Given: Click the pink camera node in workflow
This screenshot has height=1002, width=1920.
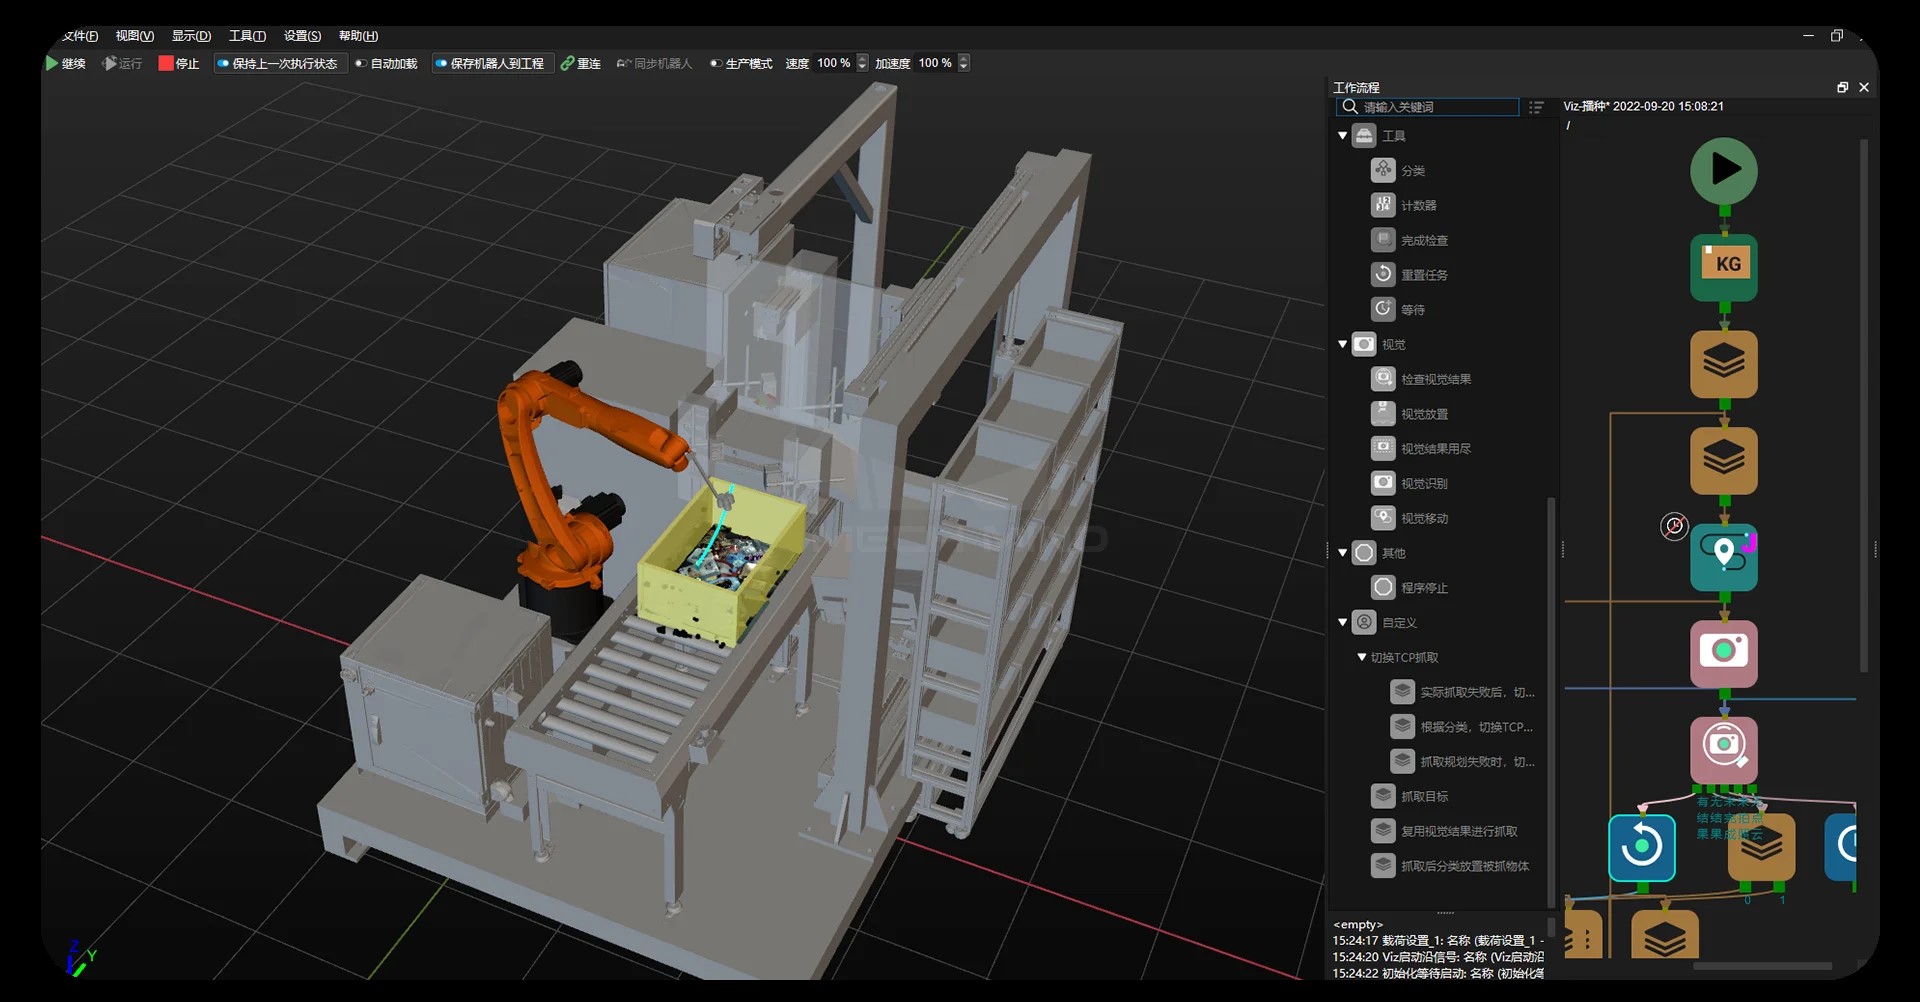Looking at the screenshot, I should tap(1723, 653).
